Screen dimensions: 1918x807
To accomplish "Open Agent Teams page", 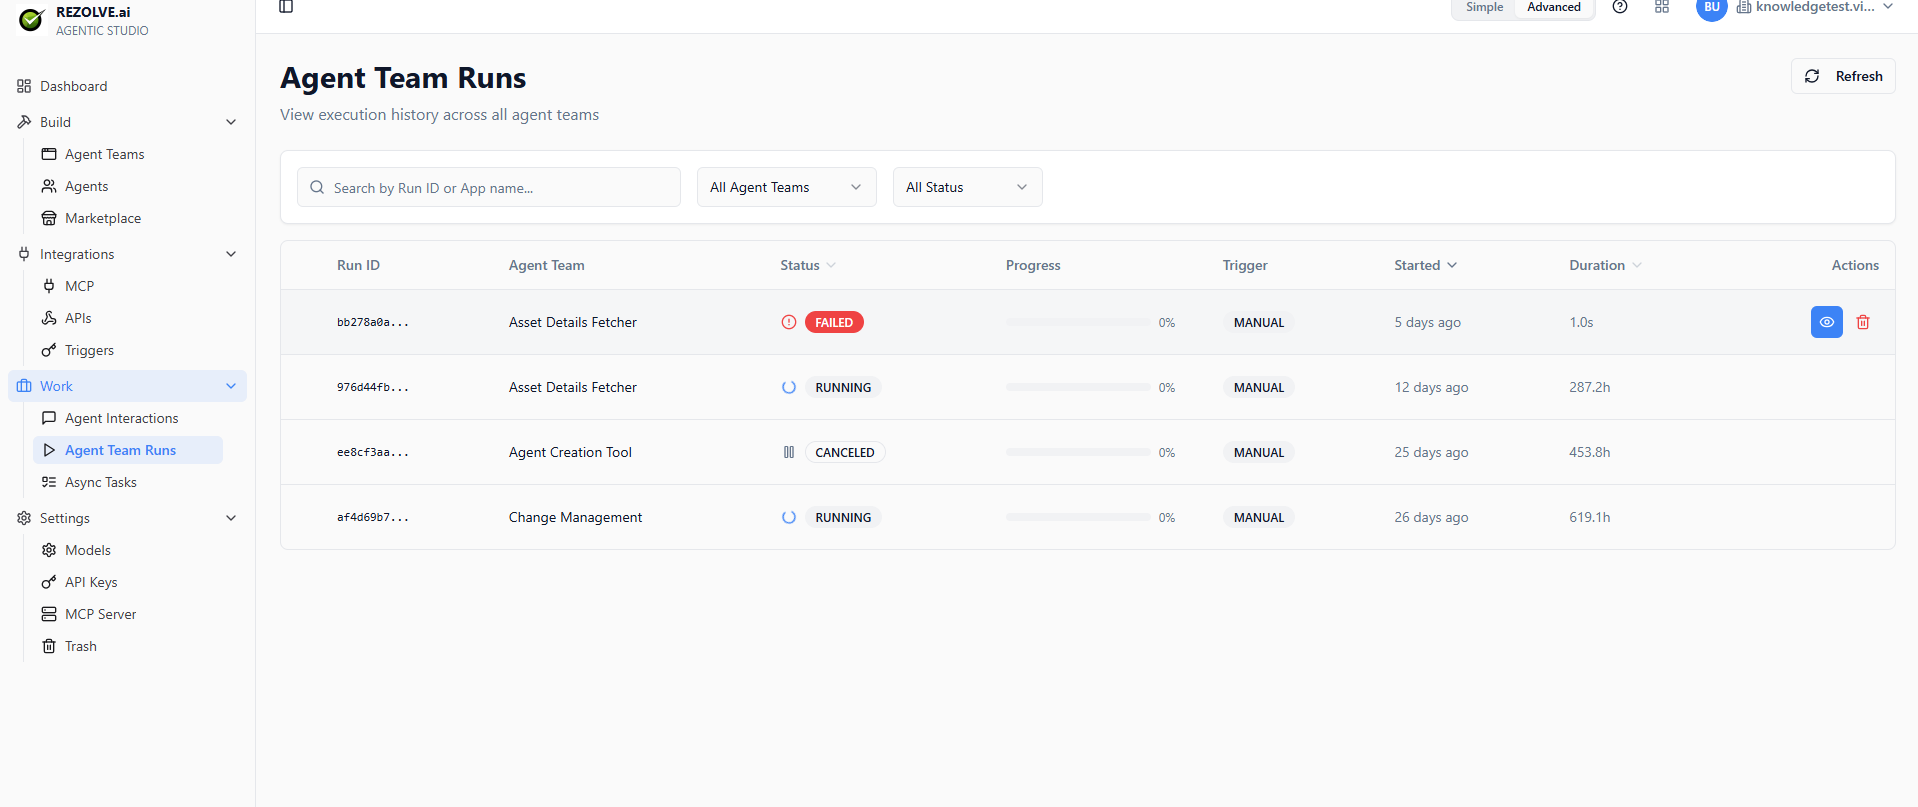I will coord(104,154).
